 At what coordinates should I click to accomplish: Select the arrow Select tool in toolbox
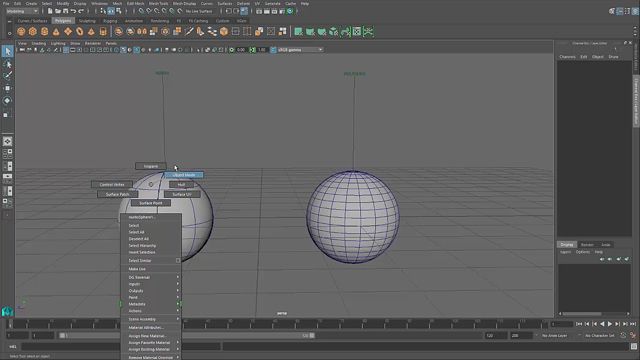[x=7, y=51]
